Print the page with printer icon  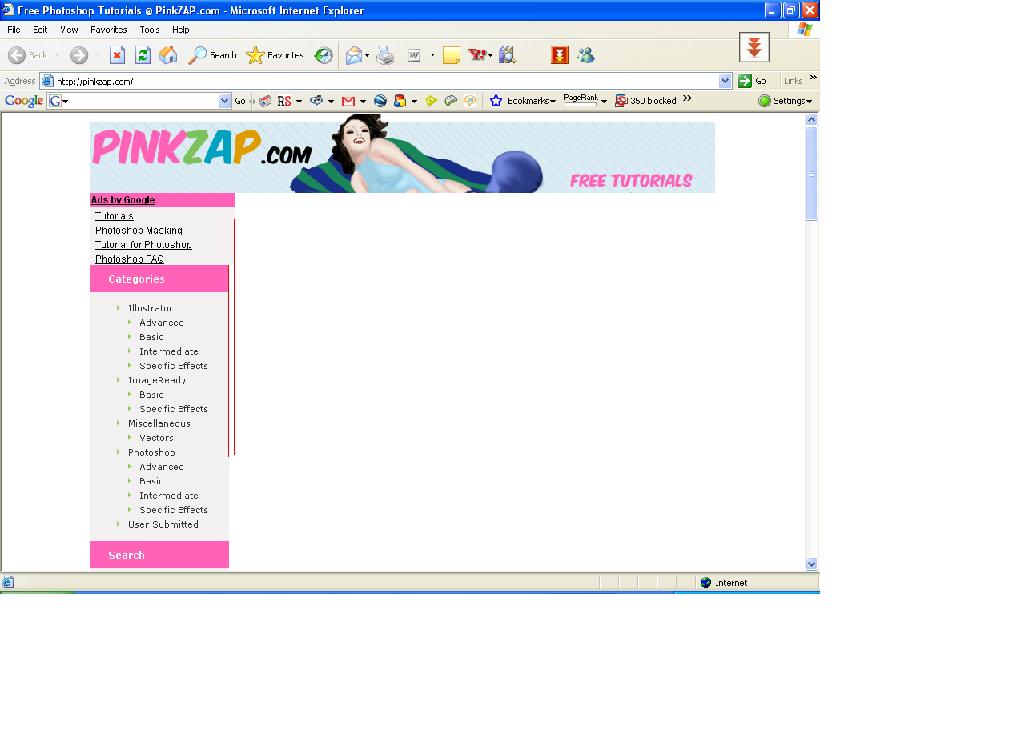[x=385, y=56]
